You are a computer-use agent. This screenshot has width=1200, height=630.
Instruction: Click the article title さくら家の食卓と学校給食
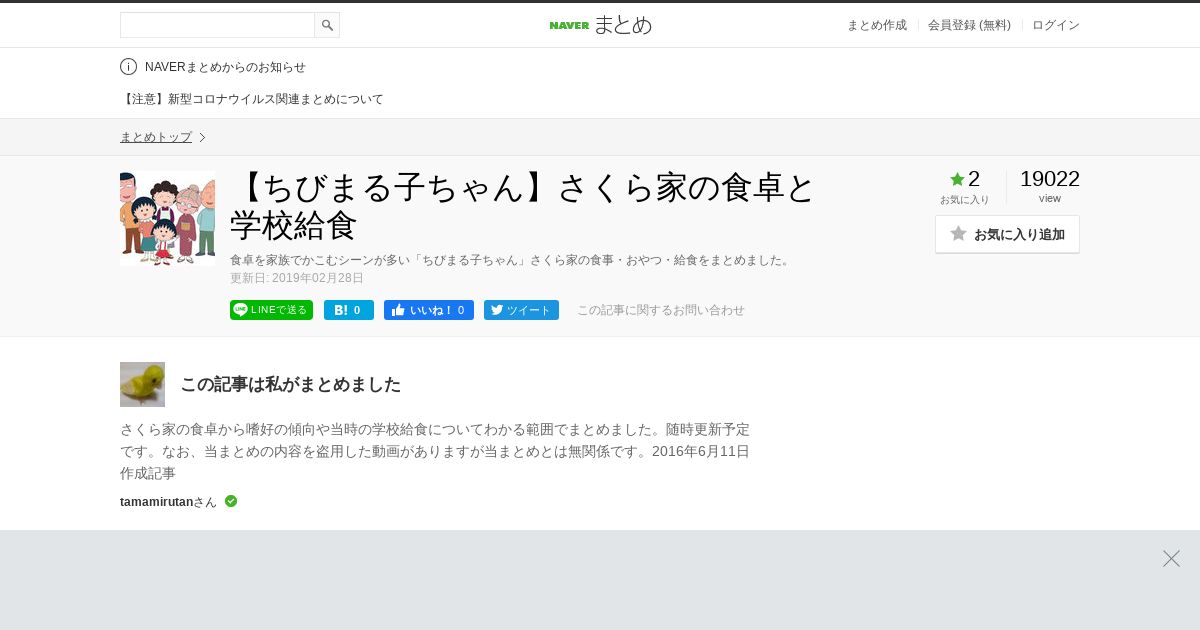[523, 206]
